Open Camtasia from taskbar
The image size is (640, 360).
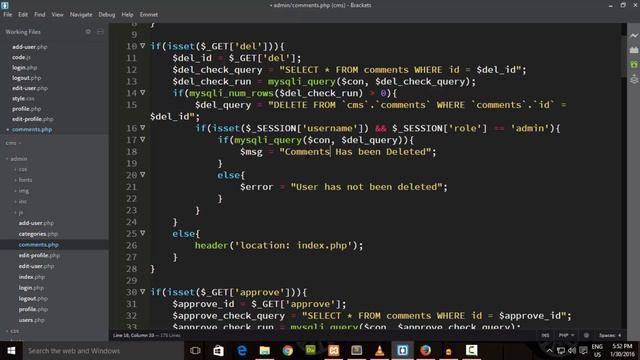471,351
